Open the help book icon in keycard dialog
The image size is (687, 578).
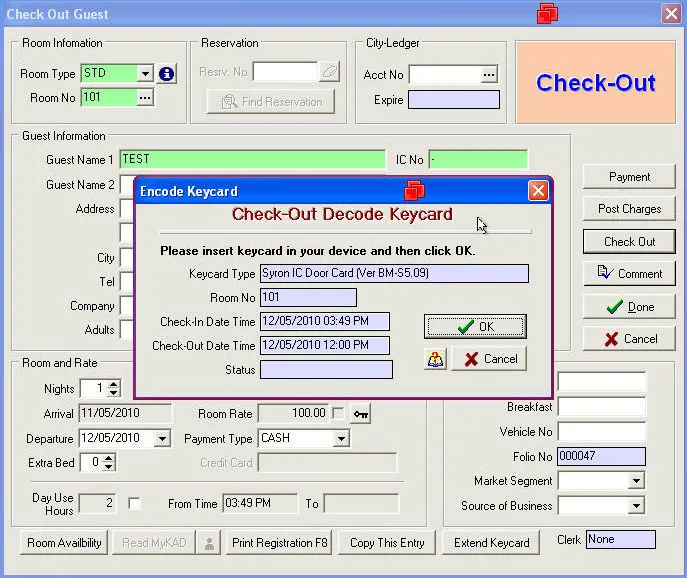(435, 359)
